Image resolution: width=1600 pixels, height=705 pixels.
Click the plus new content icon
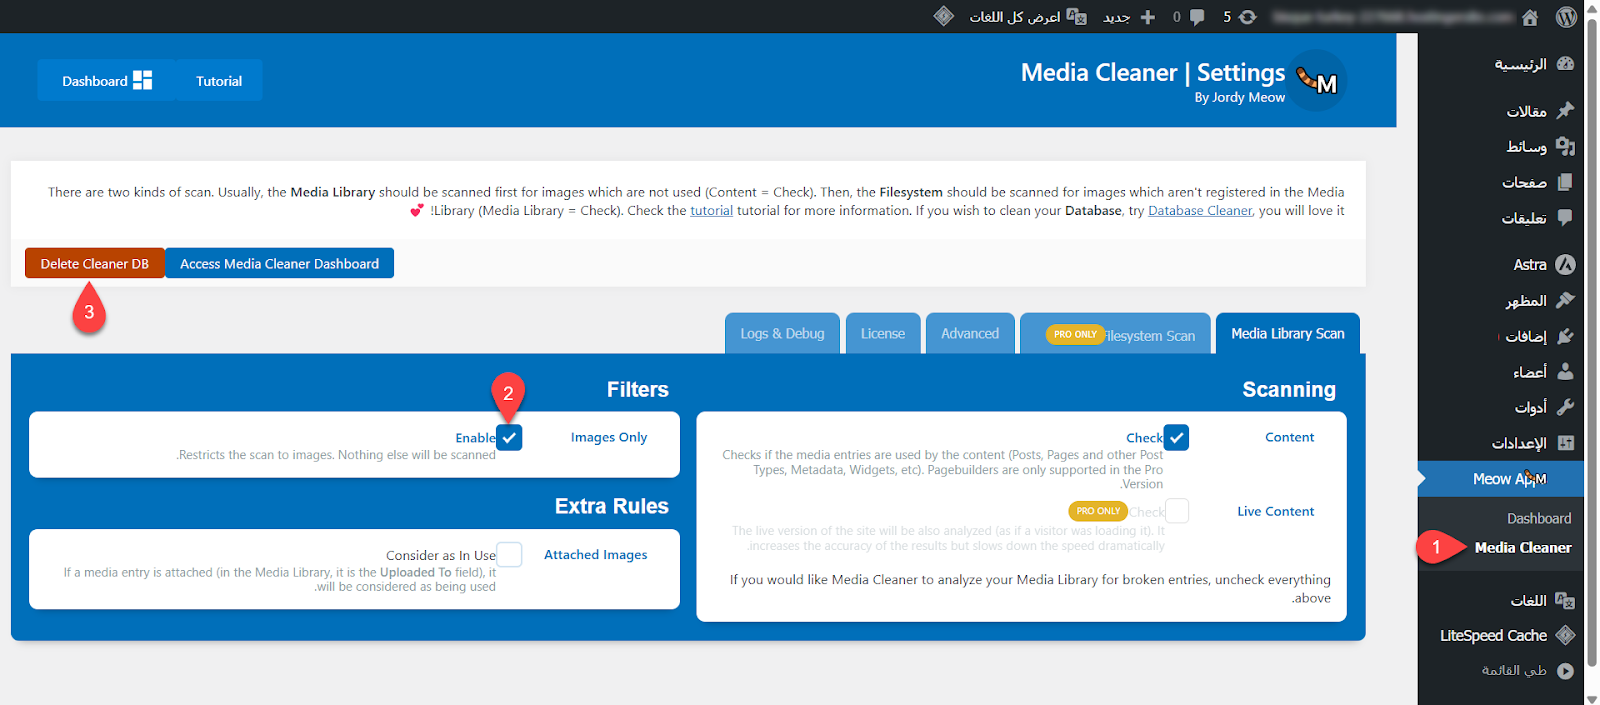pos(1148,17)
